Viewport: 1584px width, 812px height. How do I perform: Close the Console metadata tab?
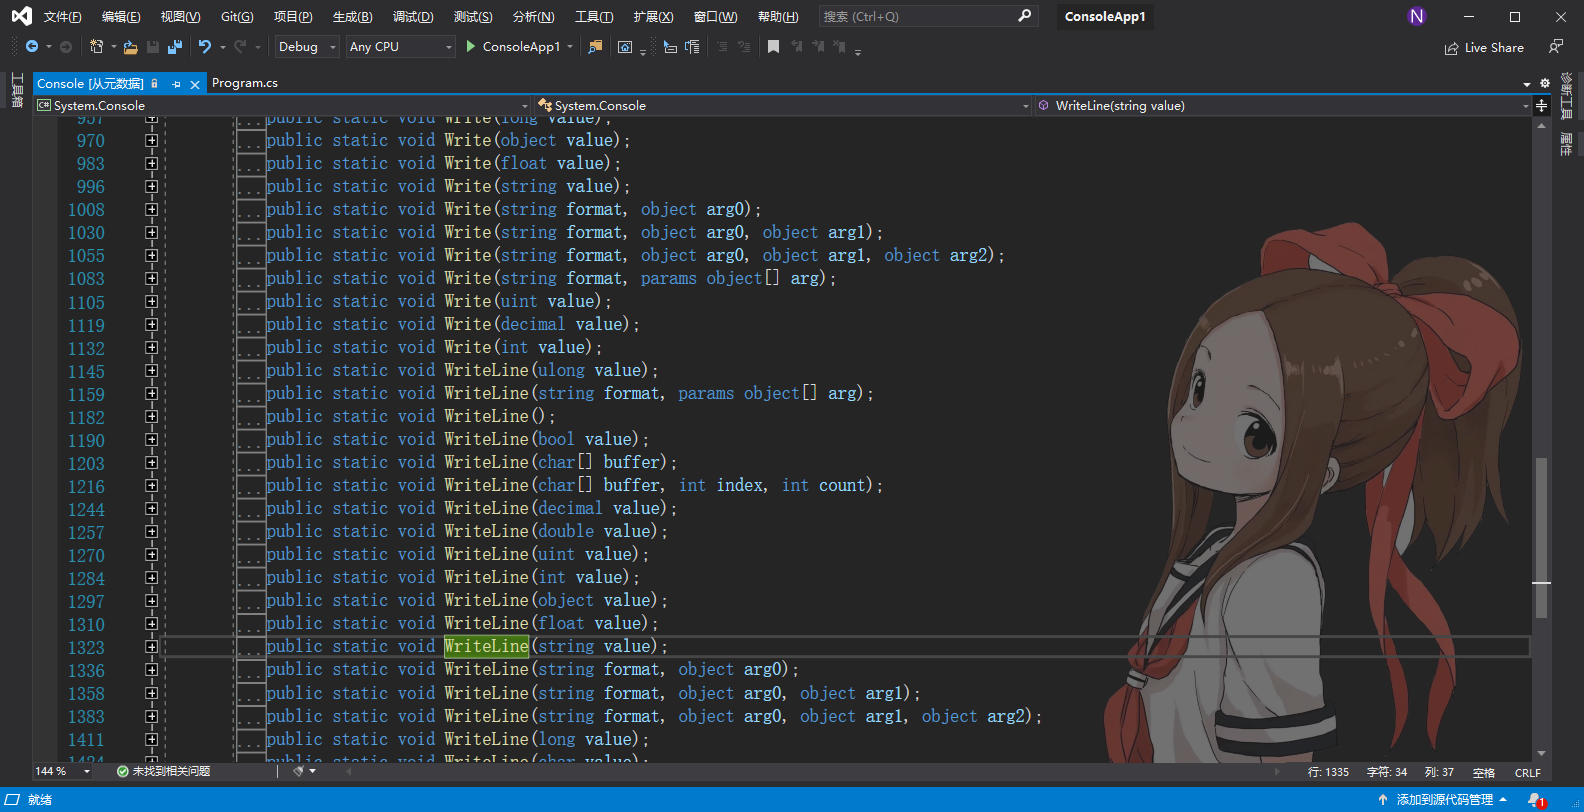[x=195, y=84]
